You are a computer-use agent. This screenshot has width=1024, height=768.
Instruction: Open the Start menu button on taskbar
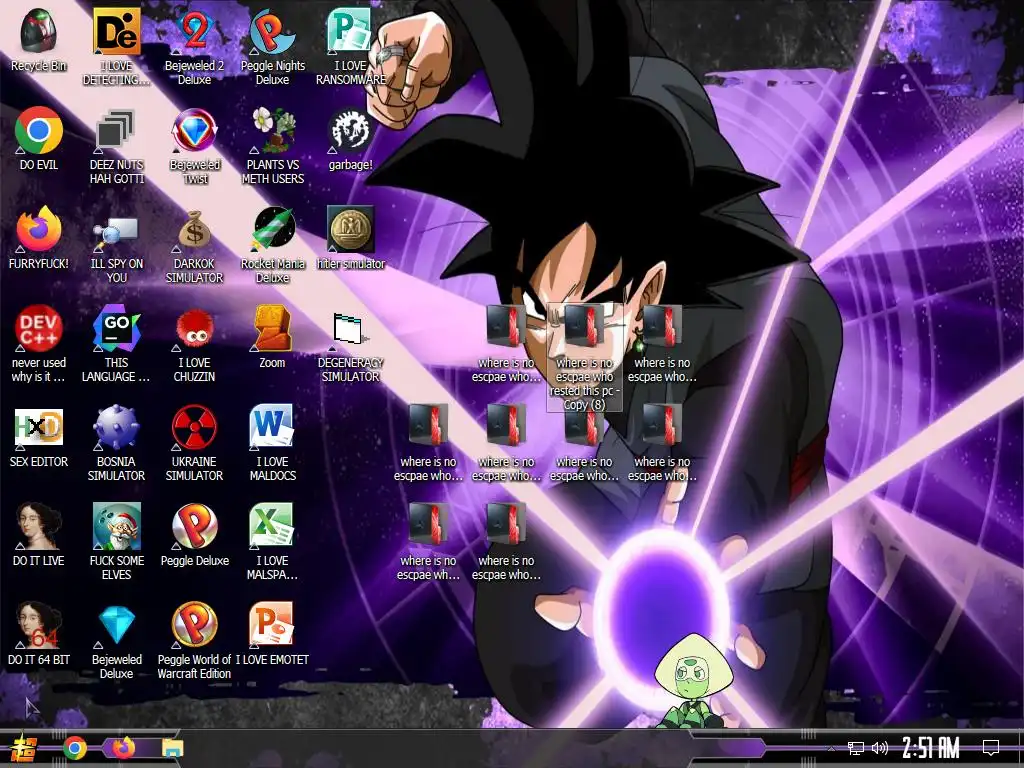(24, 749)
